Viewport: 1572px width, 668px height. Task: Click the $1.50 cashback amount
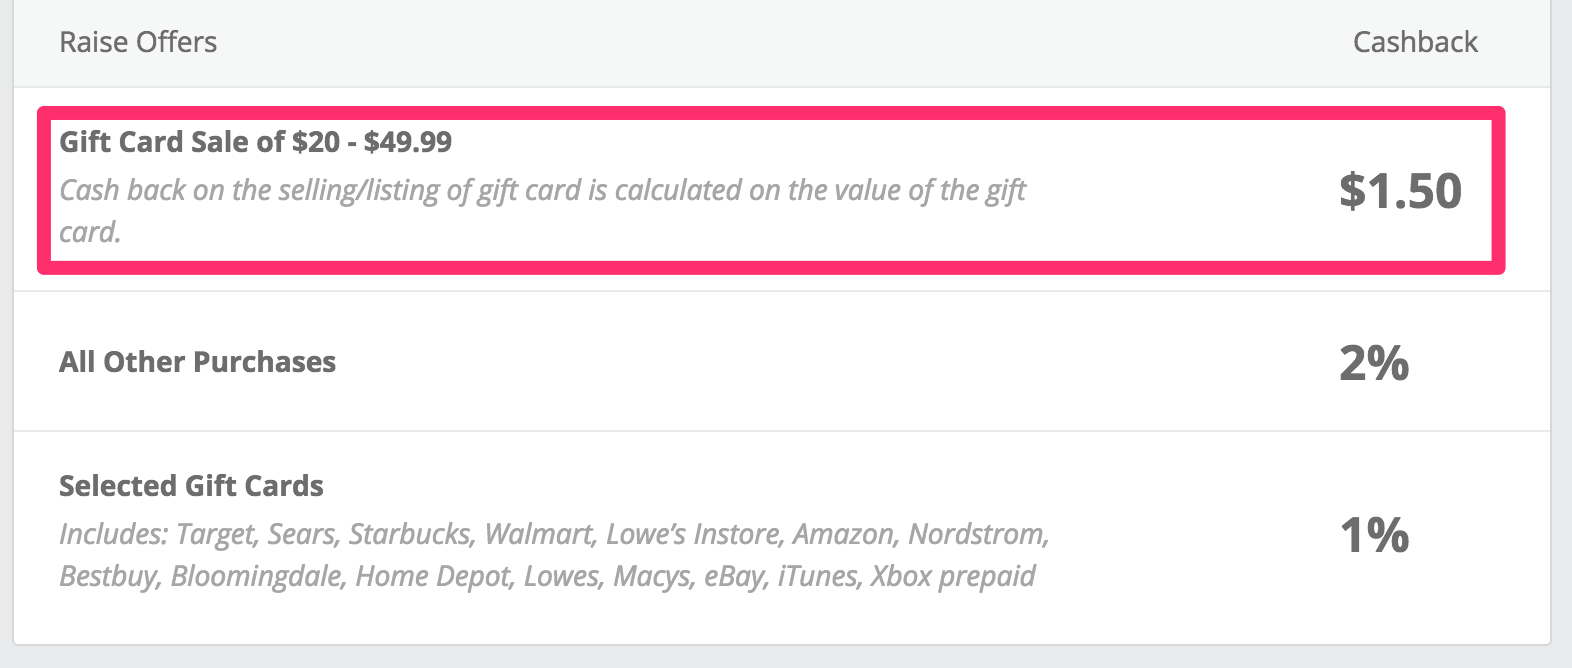(x=1400, y=190)
